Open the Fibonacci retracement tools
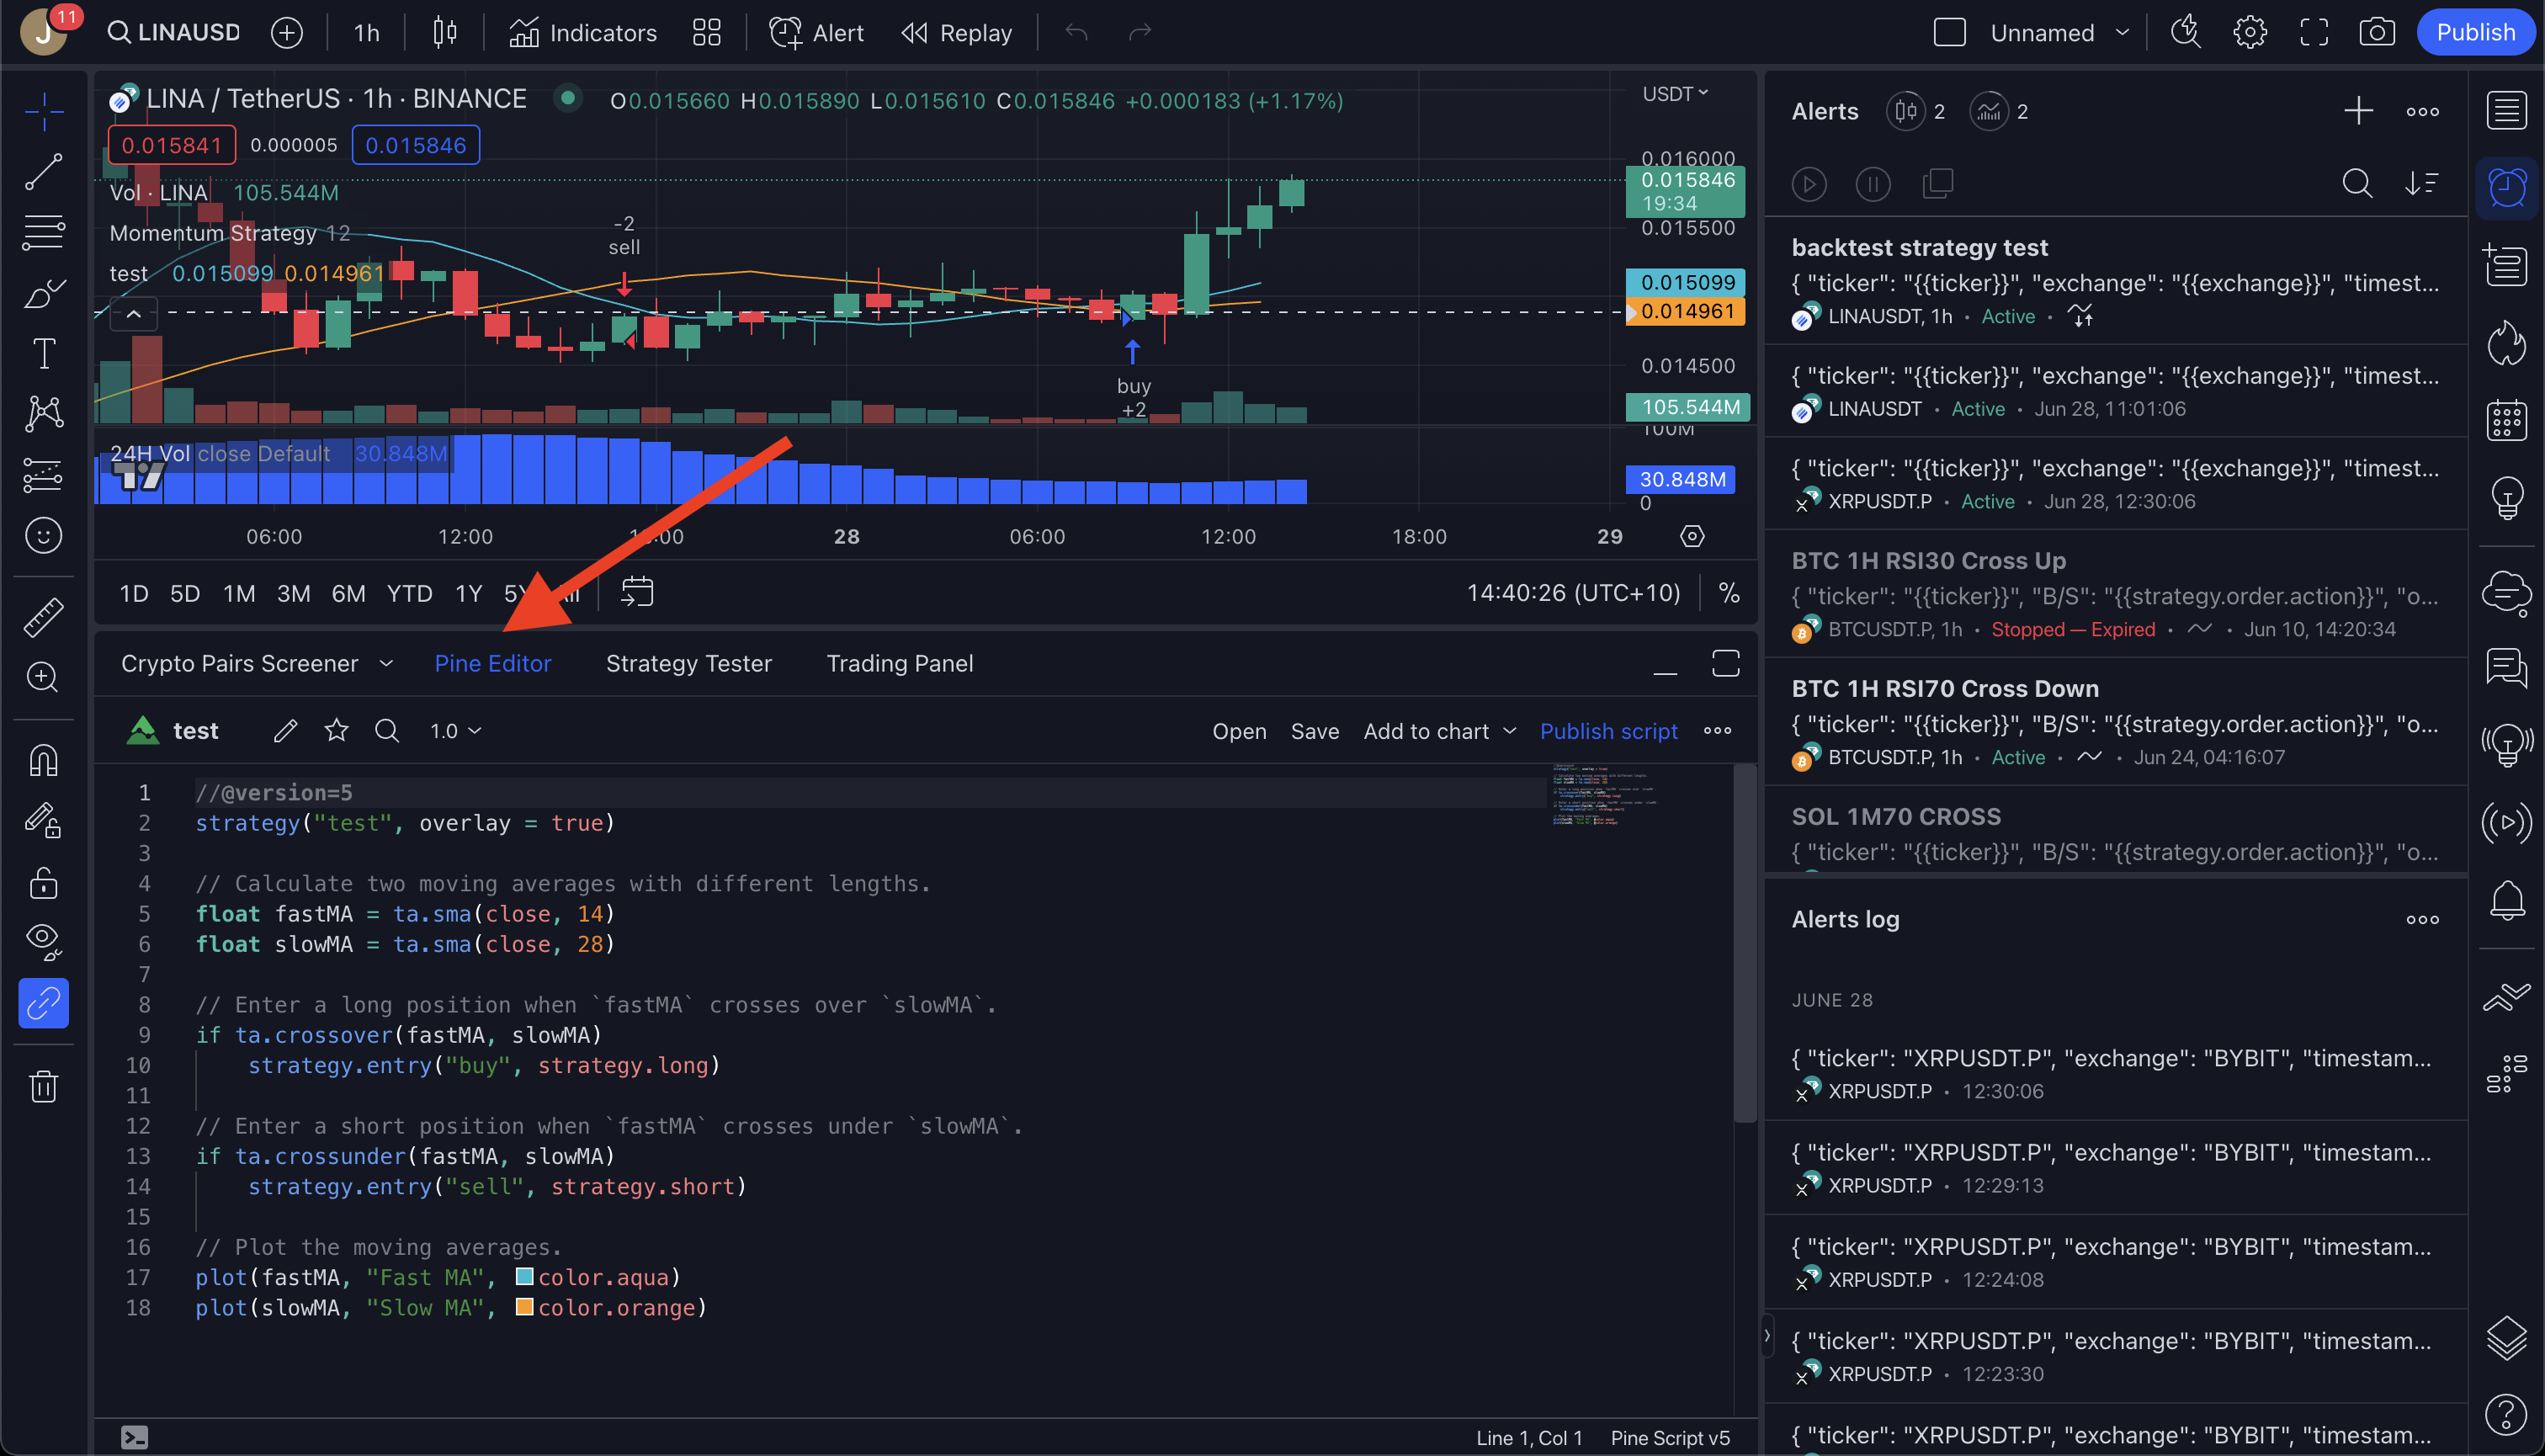The width and height of the screenshot is (2545, 1456). click(x=44, y=233)
